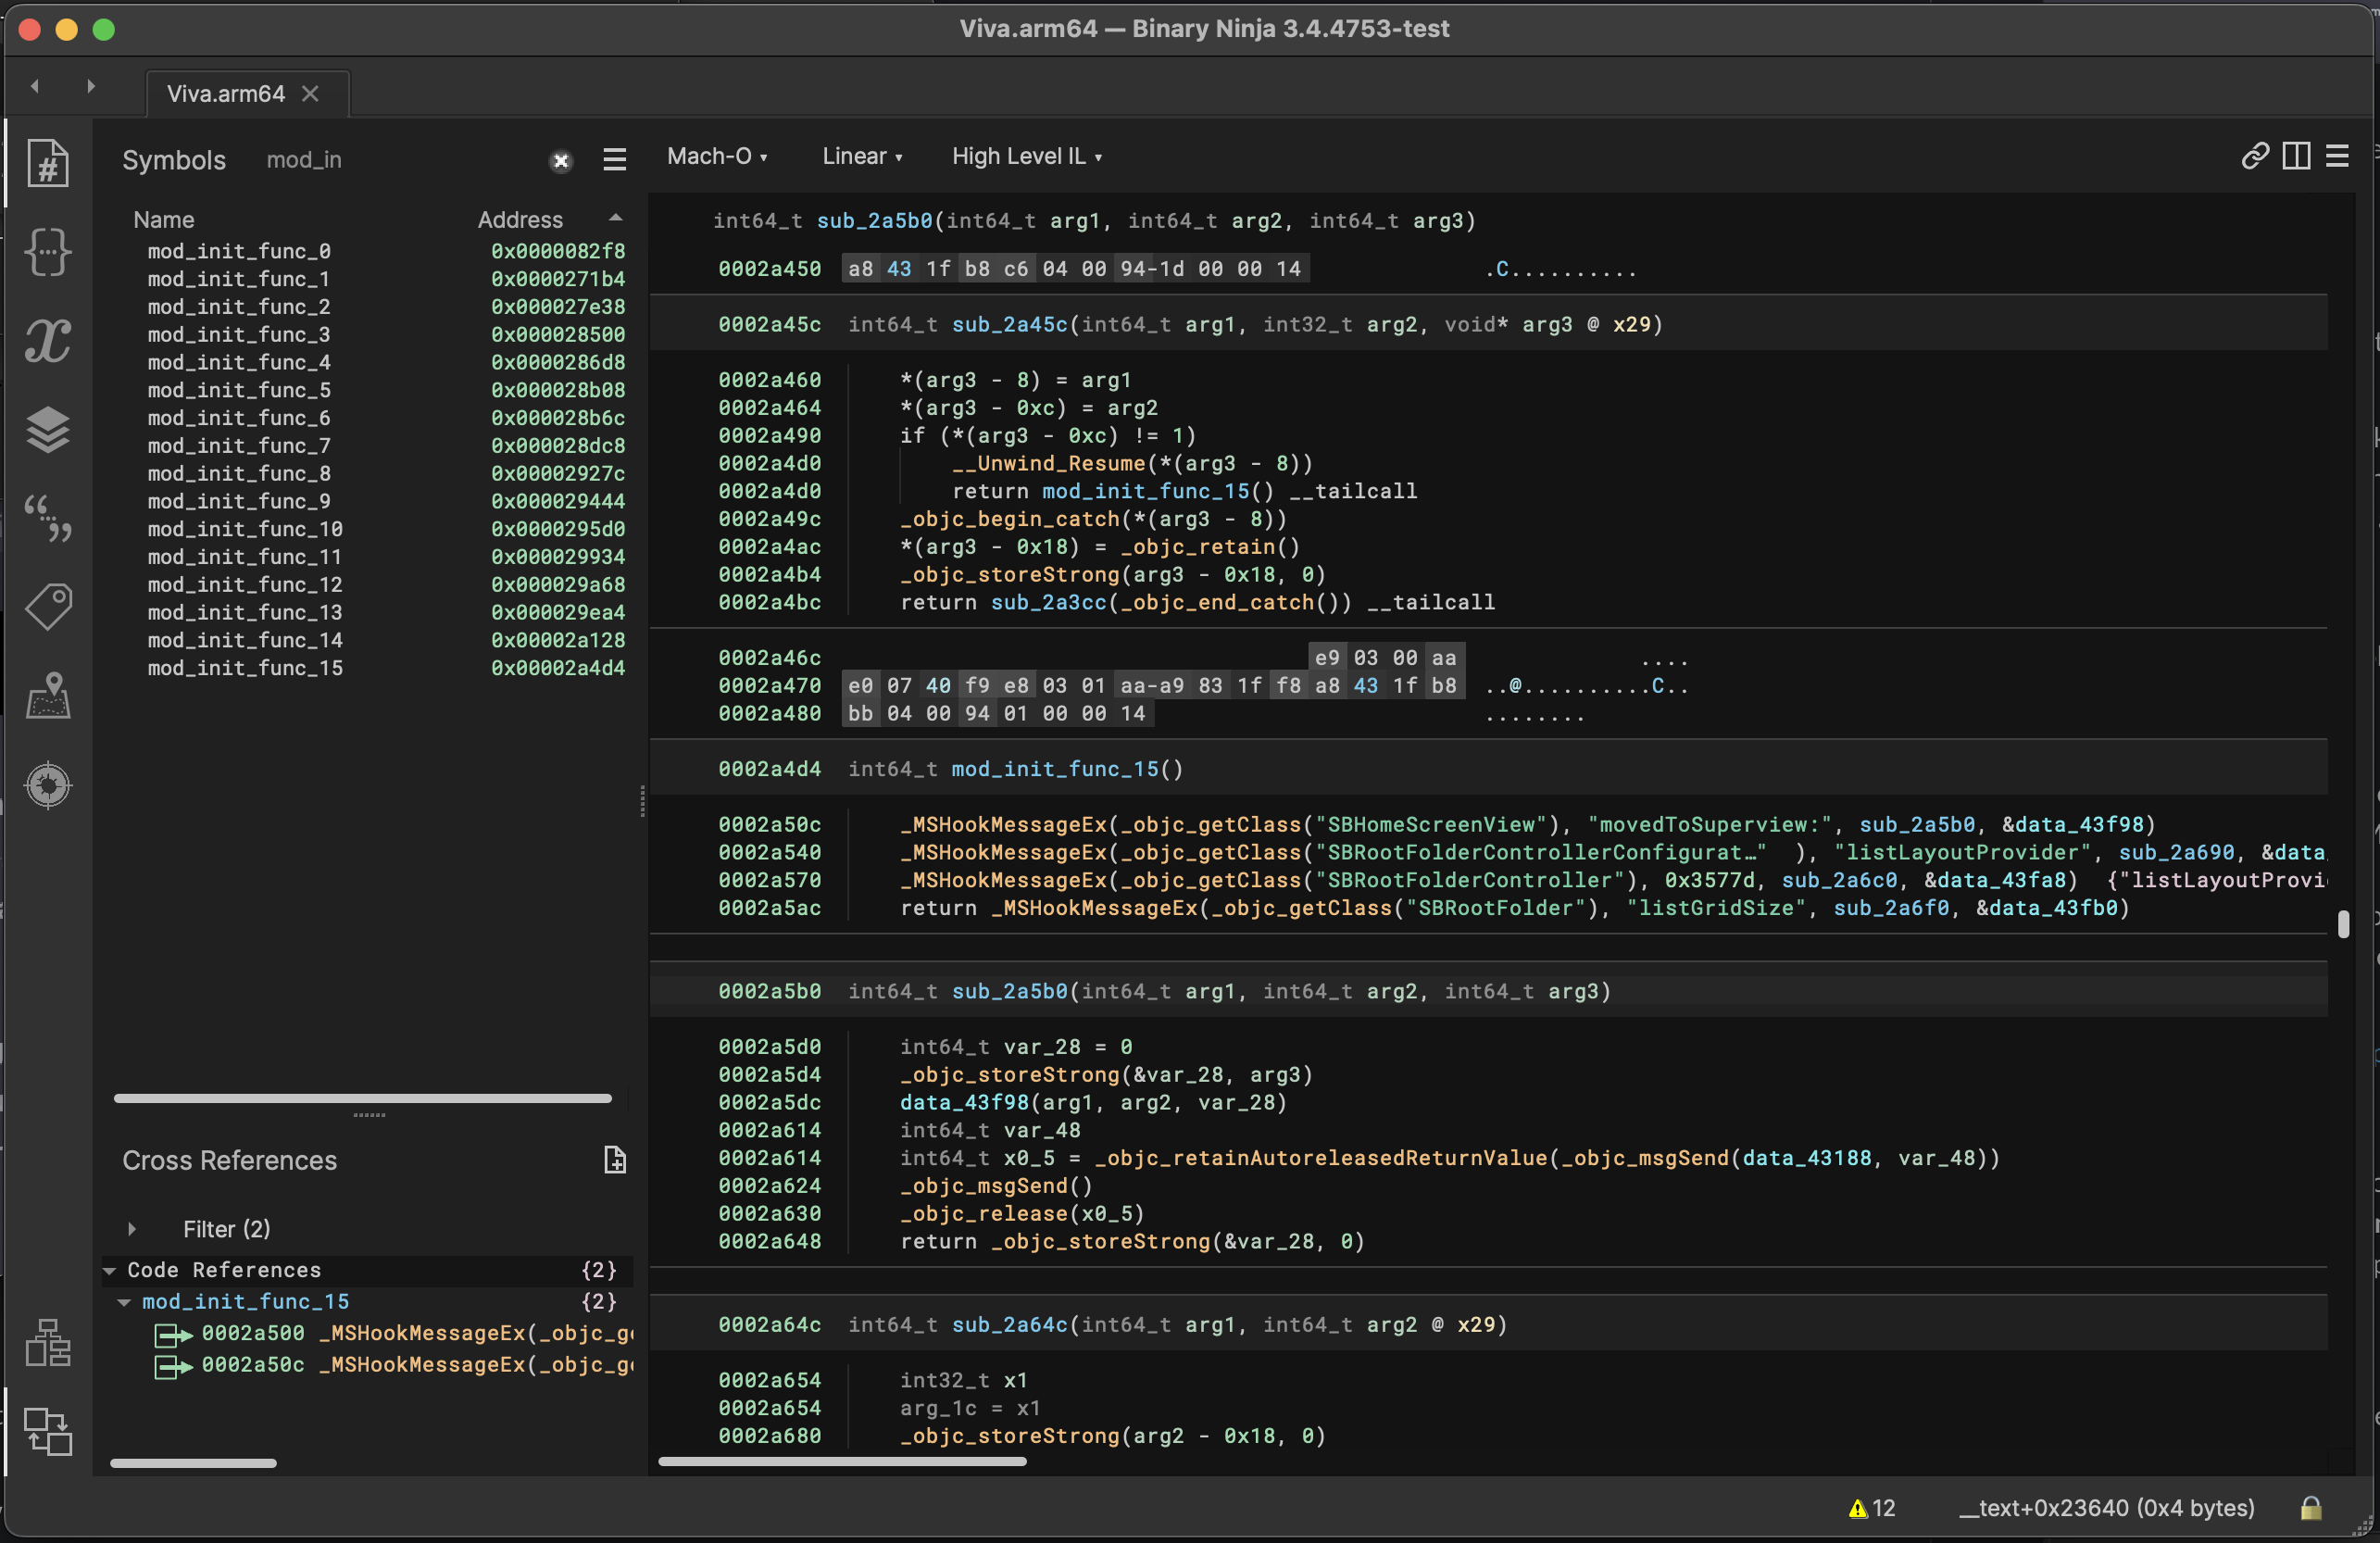
Task: Open the Mach-O container dropdown
Action: [718, 156]
